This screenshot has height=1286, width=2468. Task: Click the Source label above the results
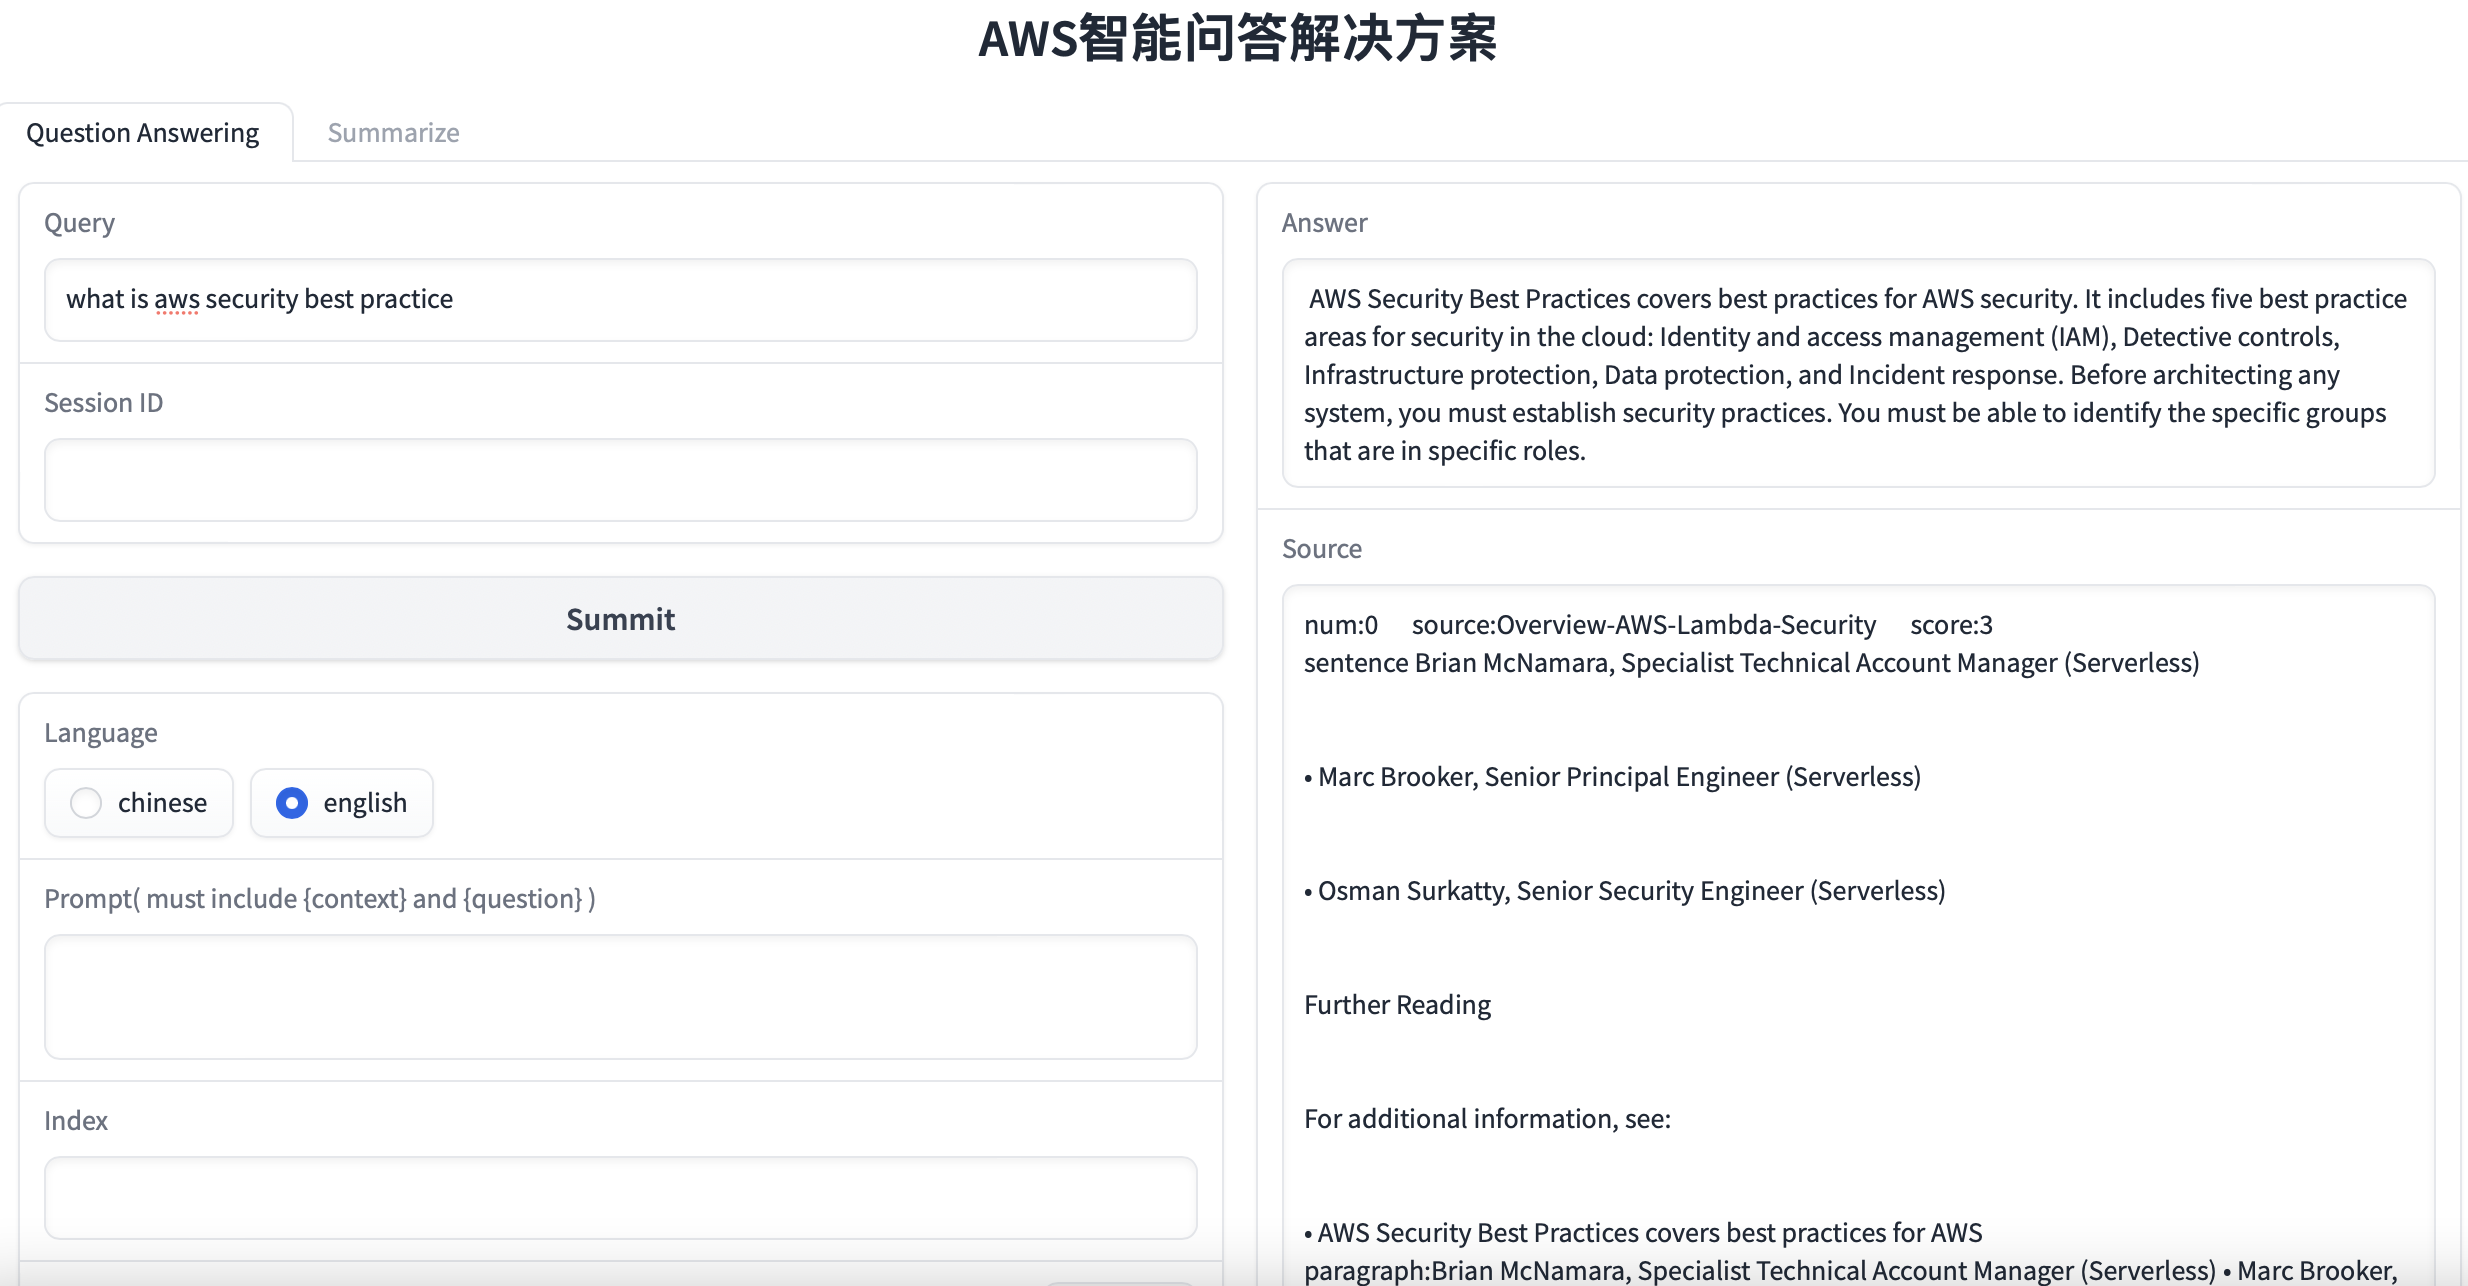[x=1321, y=549]
